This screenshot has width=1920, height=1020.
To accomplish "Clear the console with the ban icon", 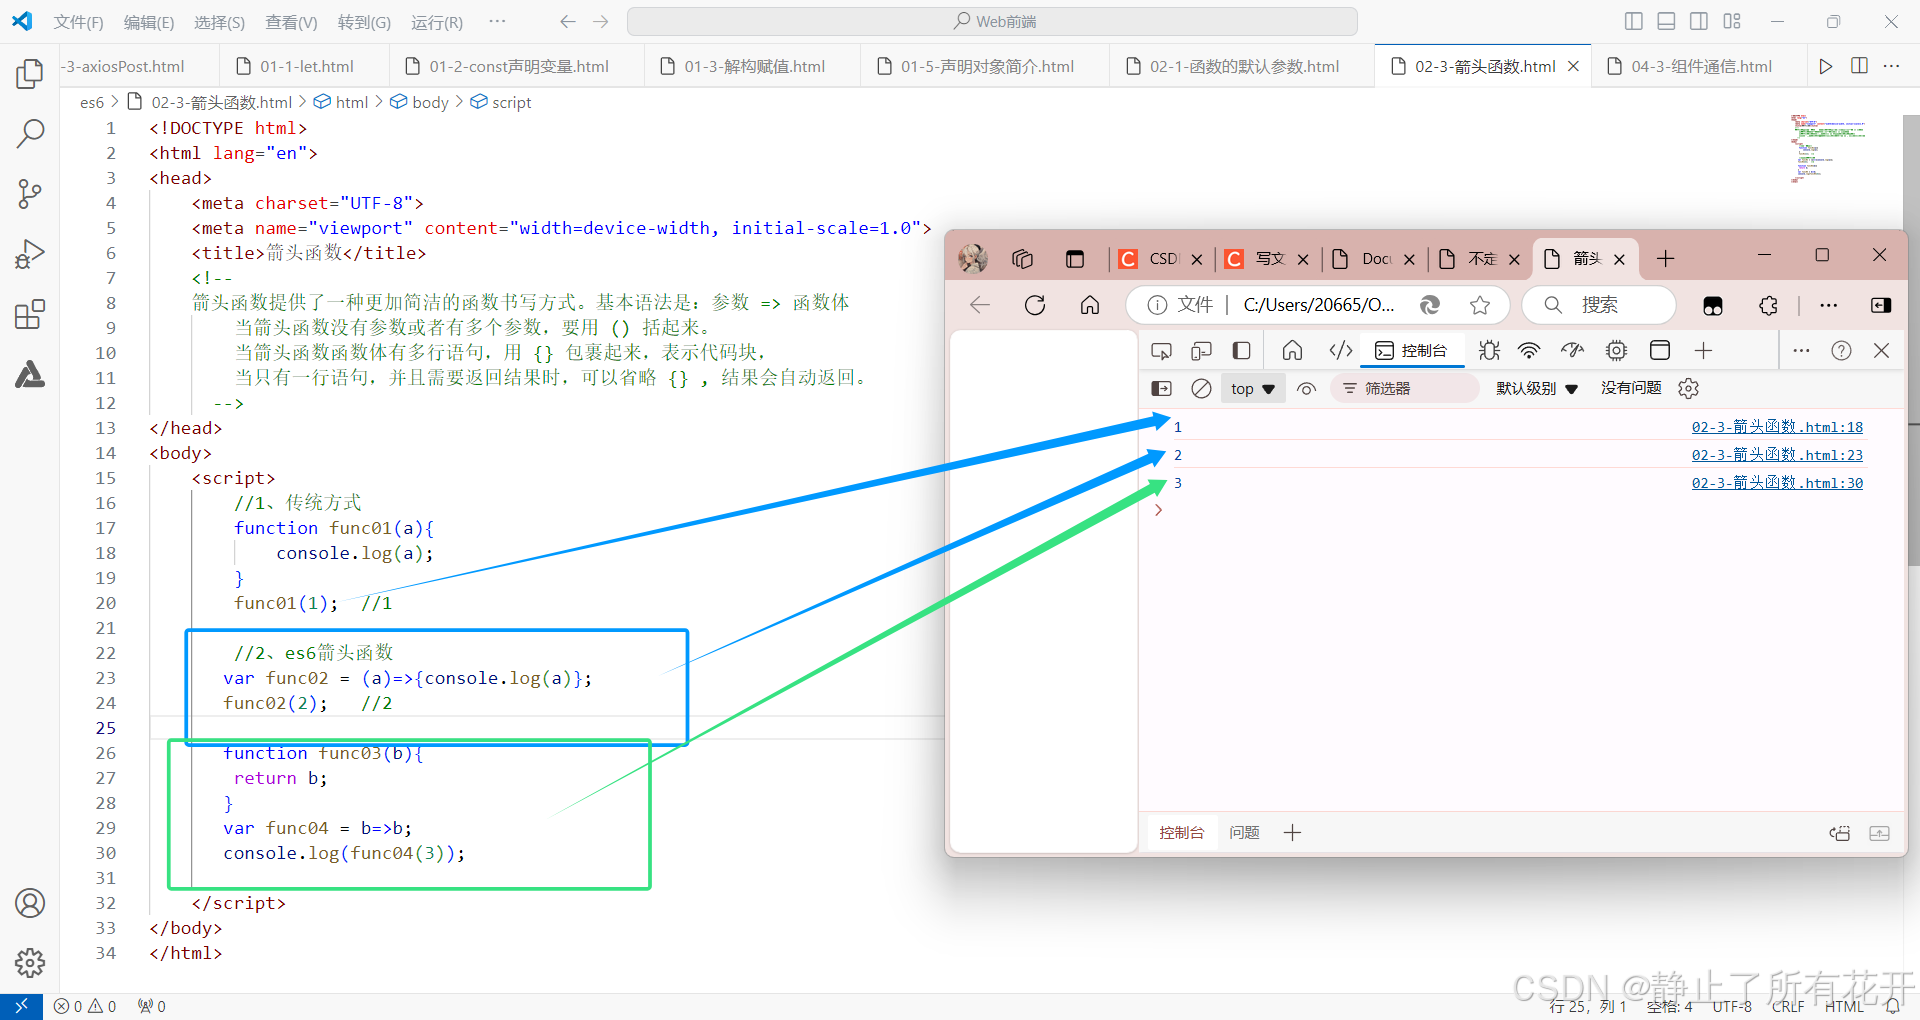I will pyautogui.click(x=1201, y=388).
